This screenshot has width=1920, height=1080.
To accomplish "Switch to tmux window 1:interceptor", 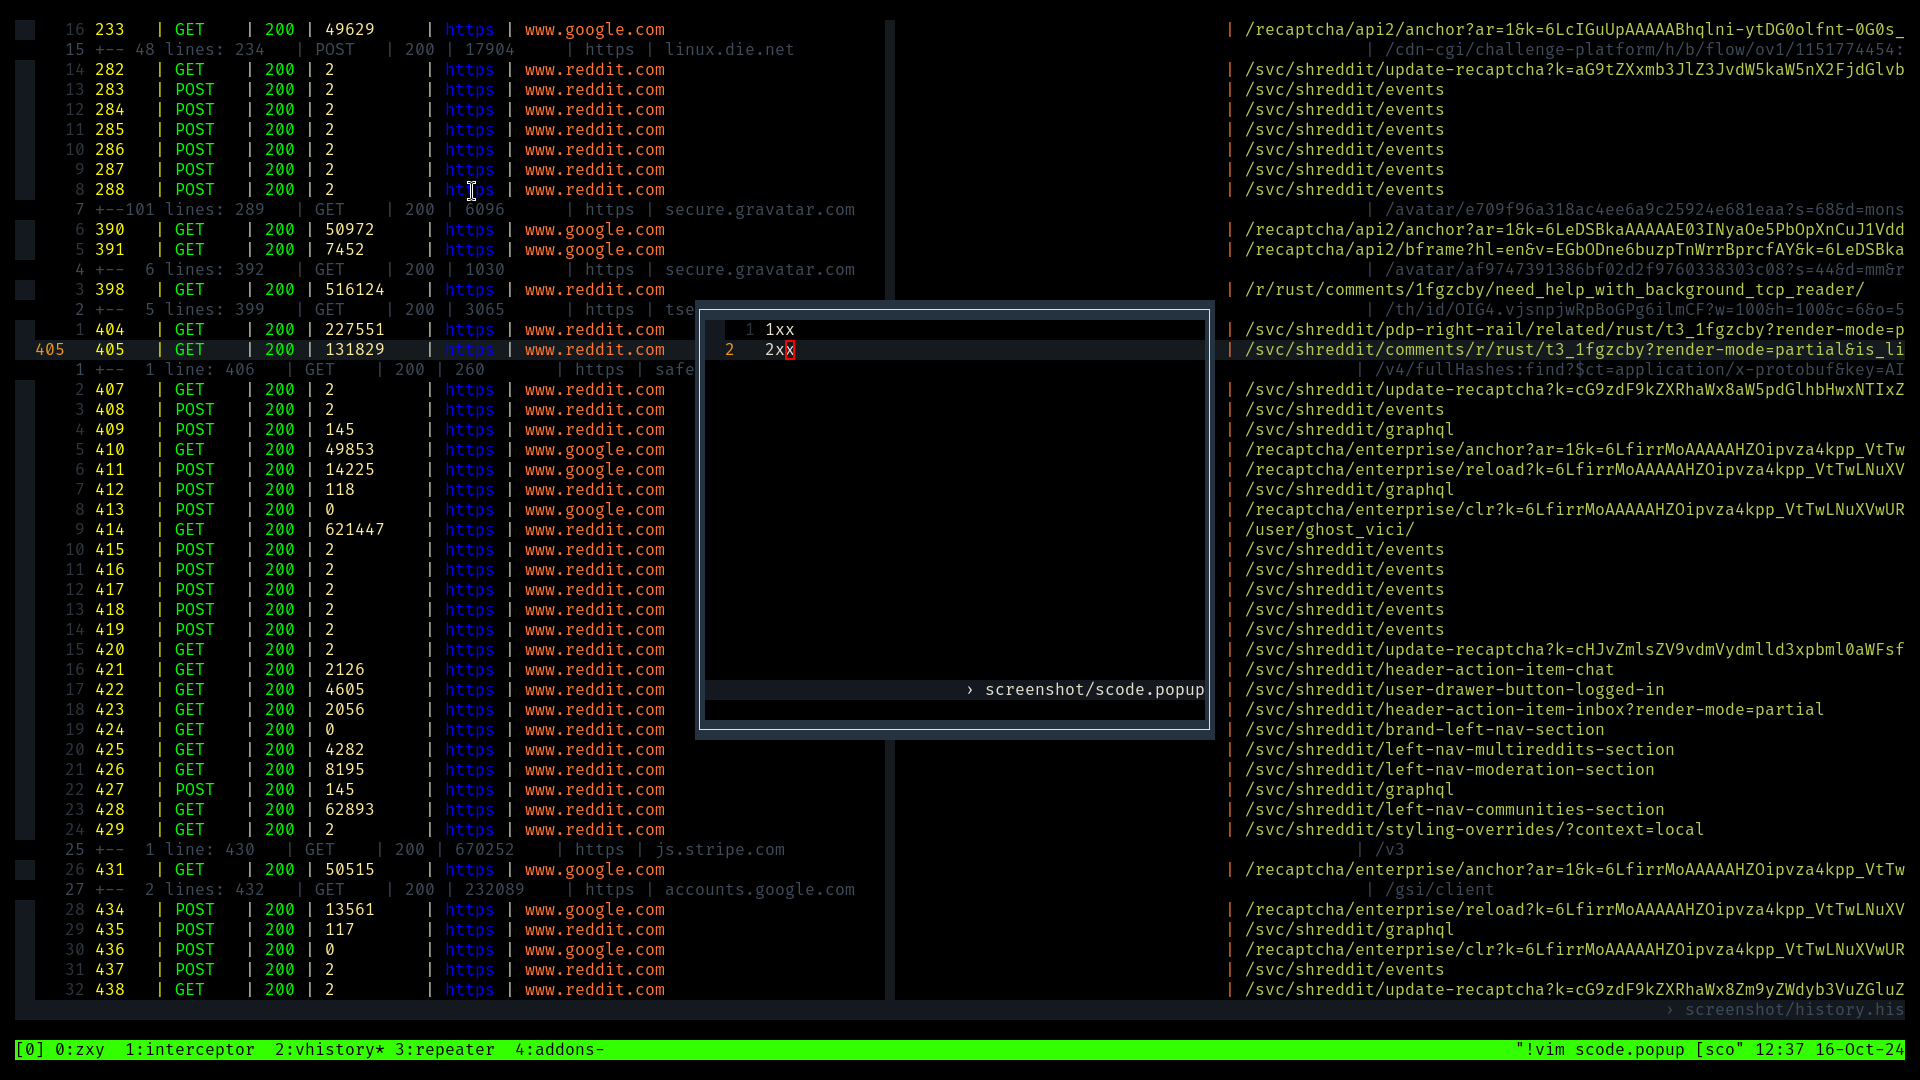I will [189, 1049].
